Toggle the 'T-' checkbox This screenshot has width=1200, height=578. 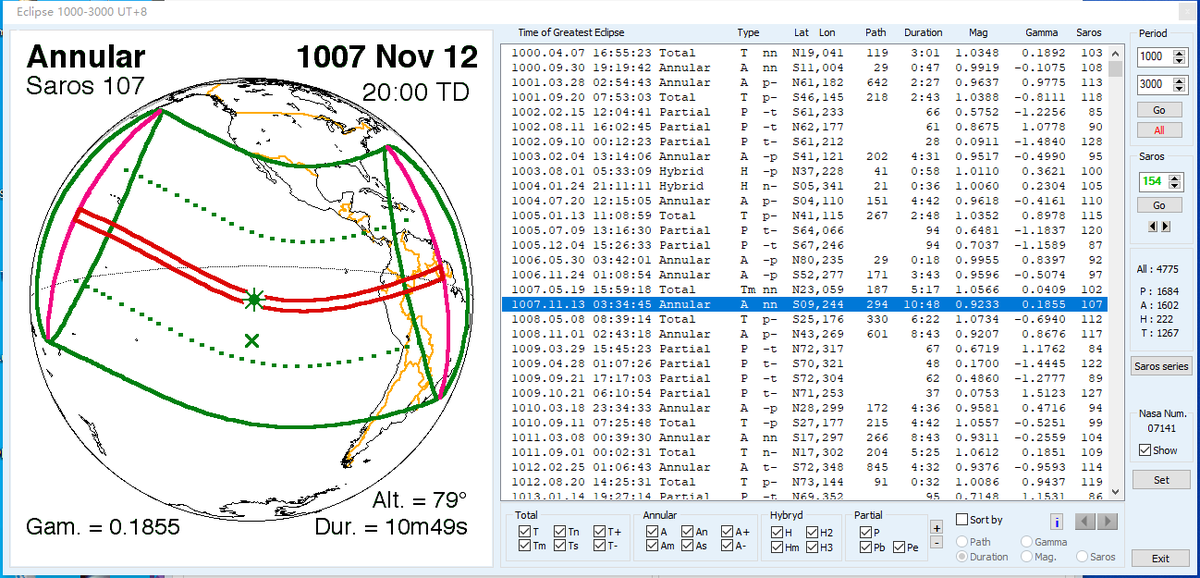click(x=599, y=547)
